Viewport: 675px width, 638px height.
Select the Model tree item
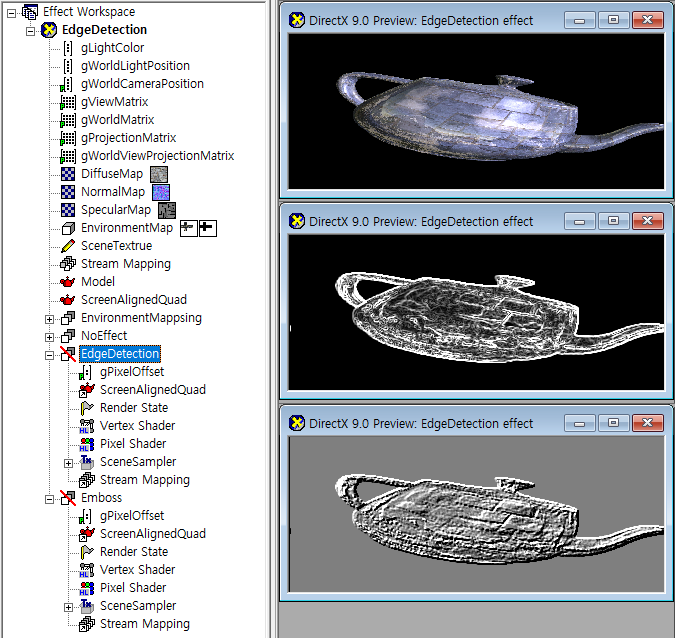(98, 282)
